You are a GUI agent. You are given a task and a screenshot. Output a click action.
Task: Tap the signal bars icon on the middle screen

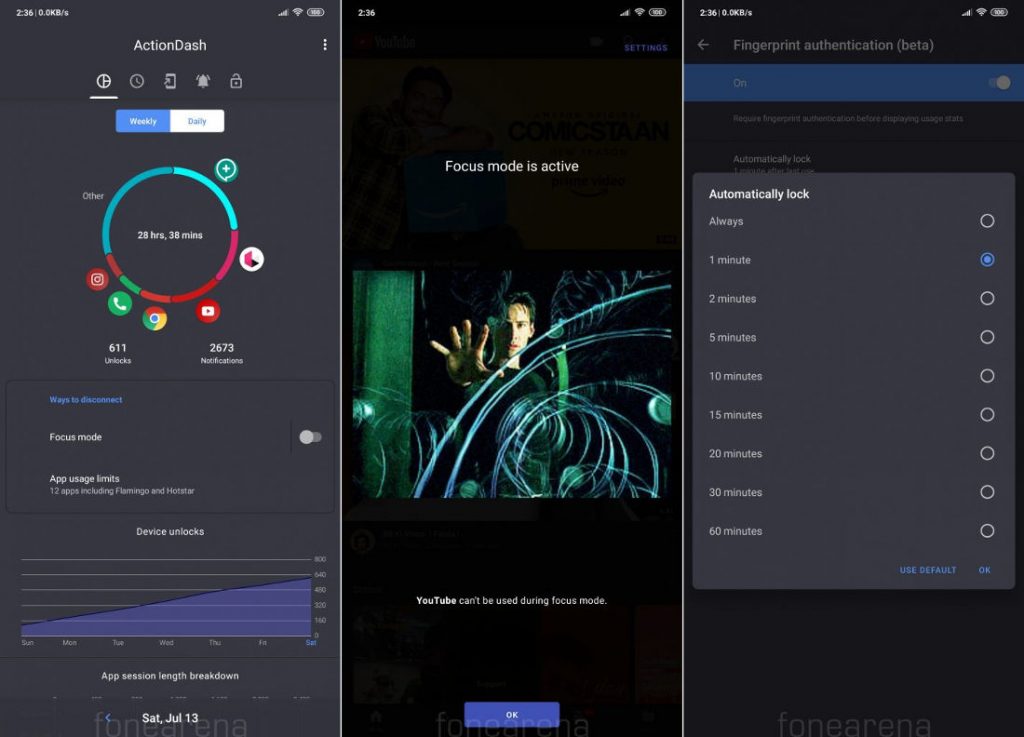tap(625, 12)
